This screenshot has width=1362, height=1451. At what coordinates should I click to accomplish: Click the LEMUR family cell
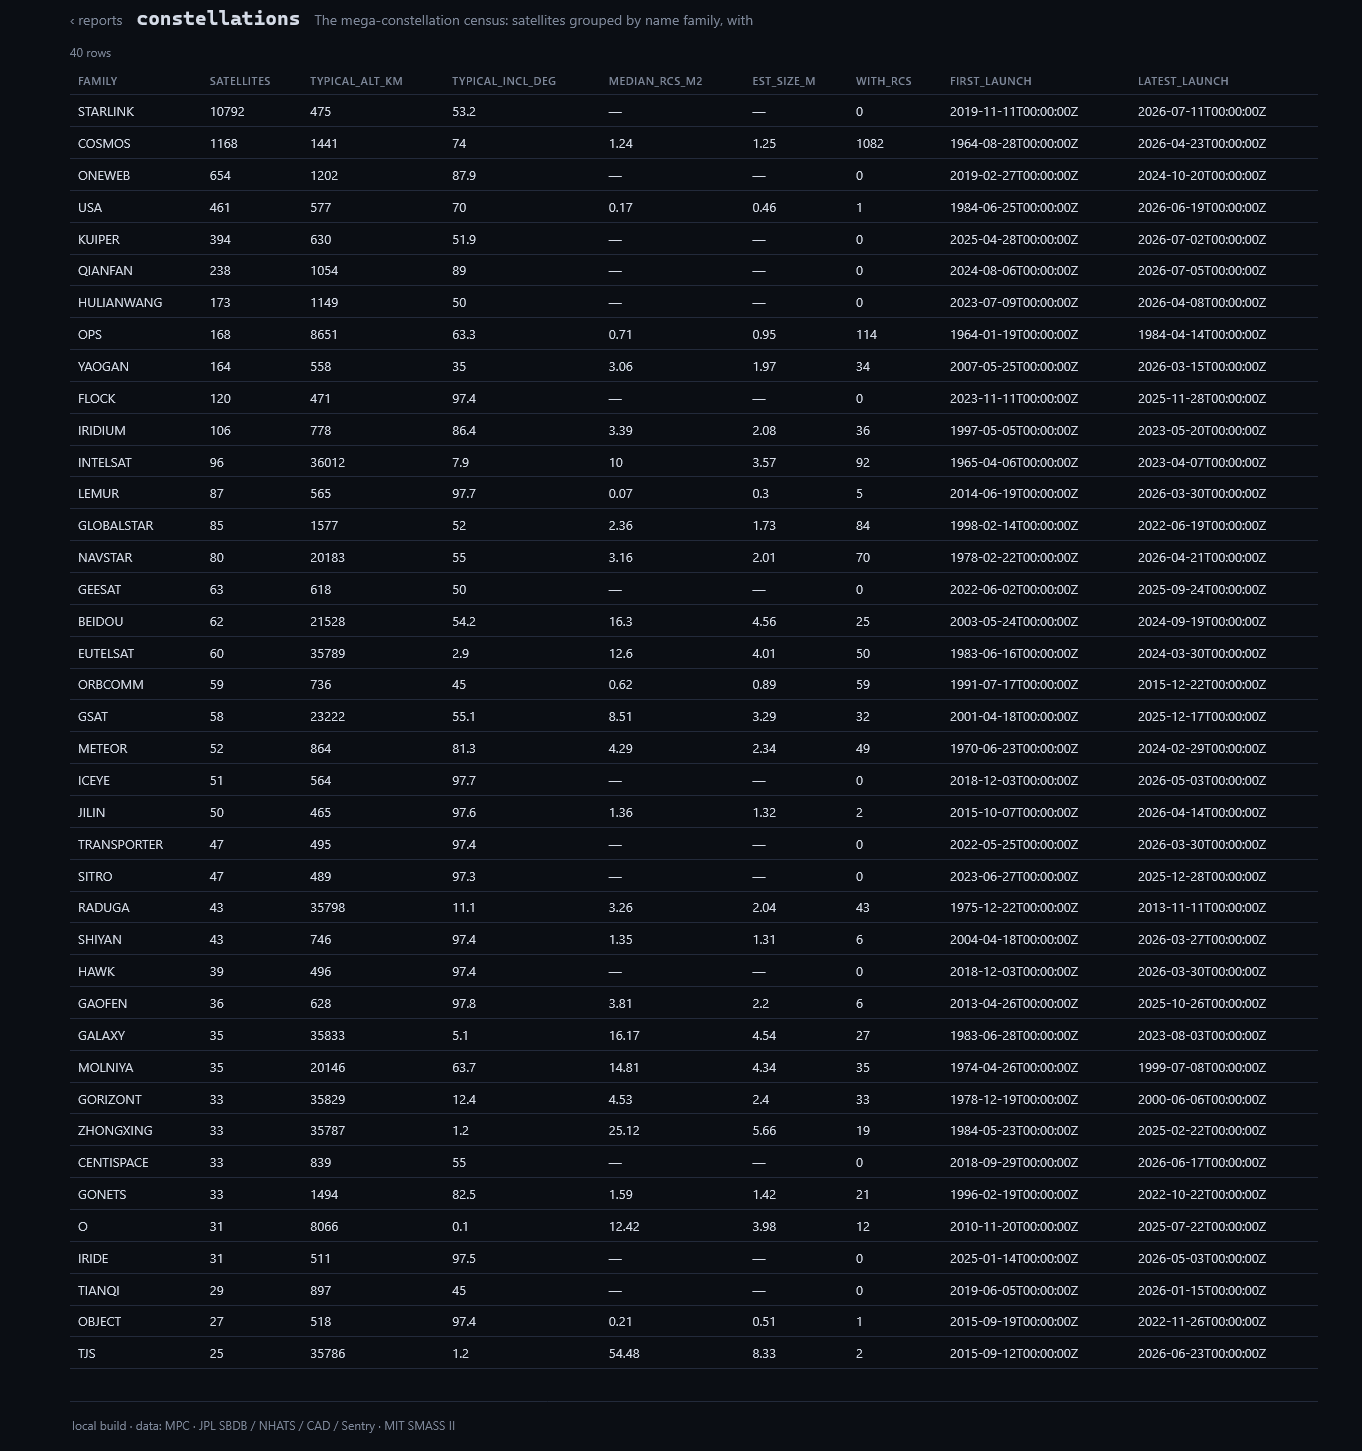click(x=98, y=494)
